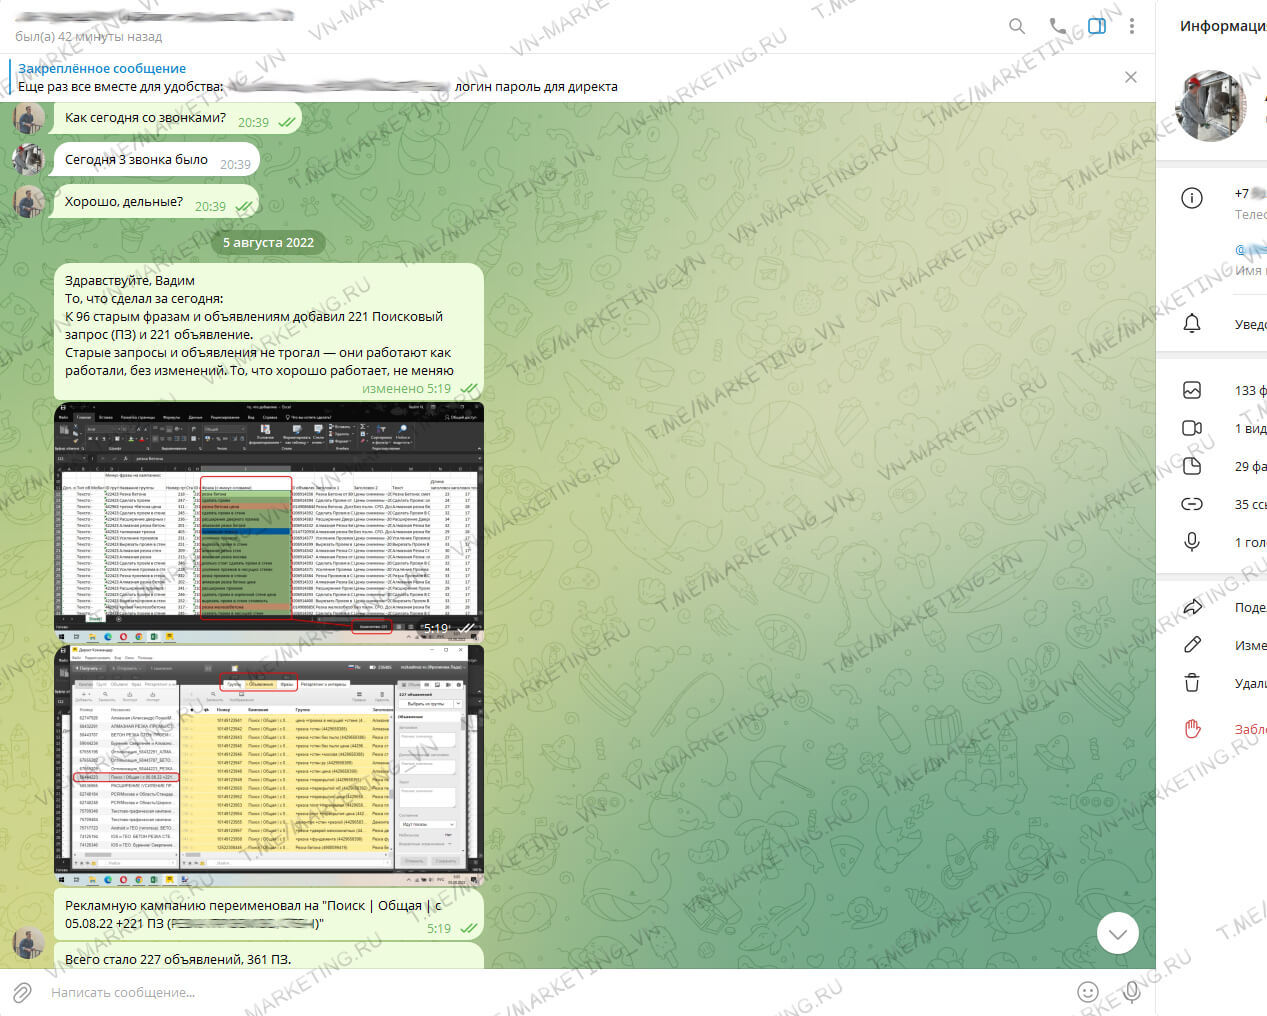Screen dimensions: 1267x1016
Task: Dismiss the pinned message with X
Action: coord(1130,77)
